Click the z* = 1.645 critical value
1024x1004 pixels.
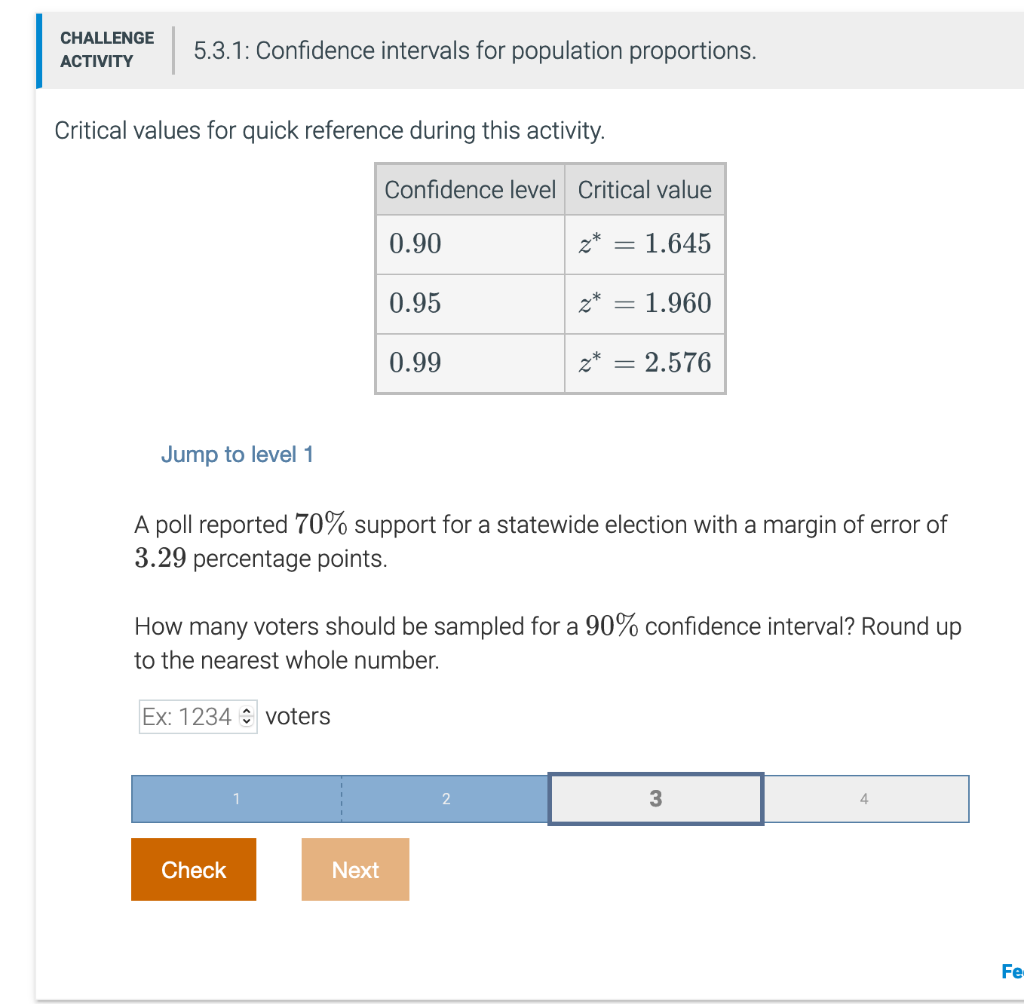[x=644, y=243]
